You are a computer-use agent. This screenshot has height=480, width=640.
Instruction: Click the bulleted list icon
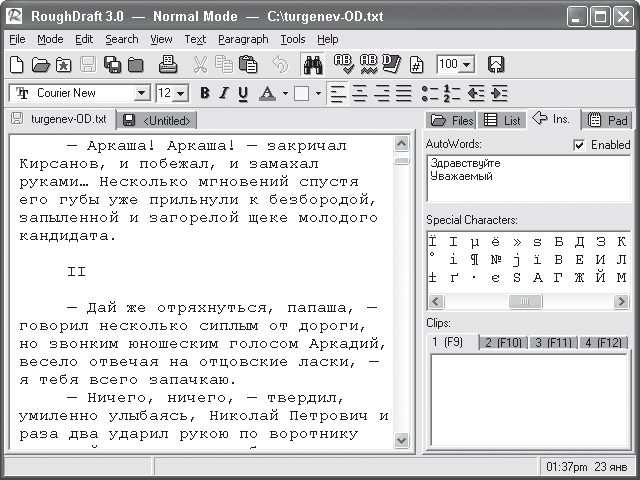[x=430, y=93]
